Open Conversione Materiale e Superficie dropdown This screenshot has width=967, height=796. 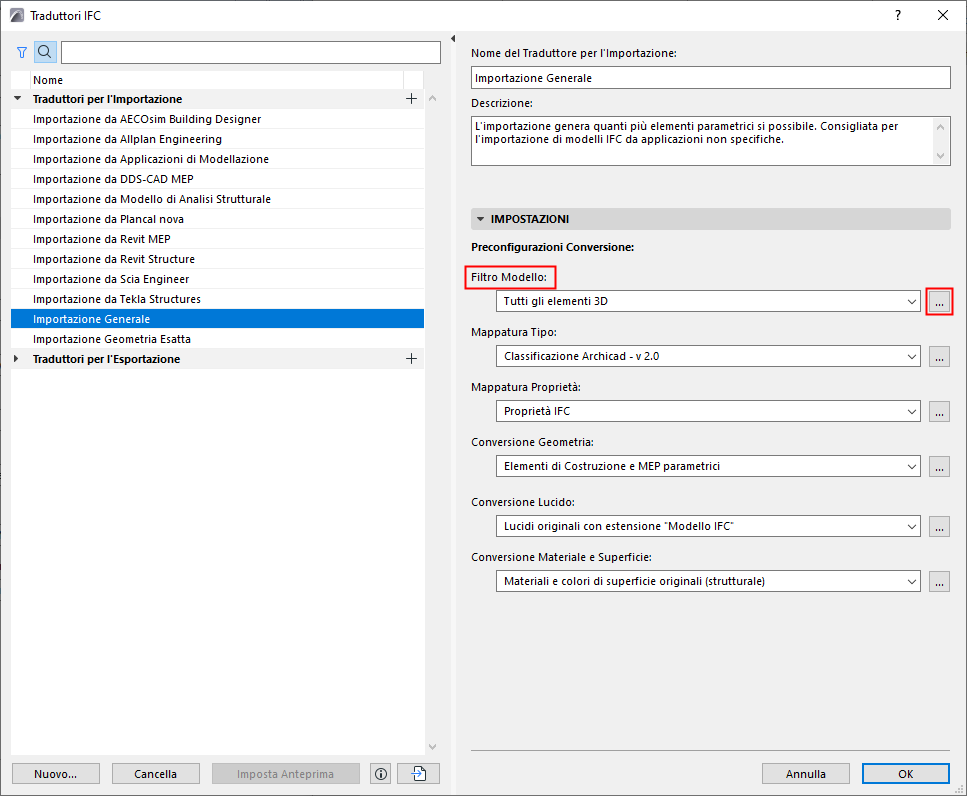(x=708, y=581)
